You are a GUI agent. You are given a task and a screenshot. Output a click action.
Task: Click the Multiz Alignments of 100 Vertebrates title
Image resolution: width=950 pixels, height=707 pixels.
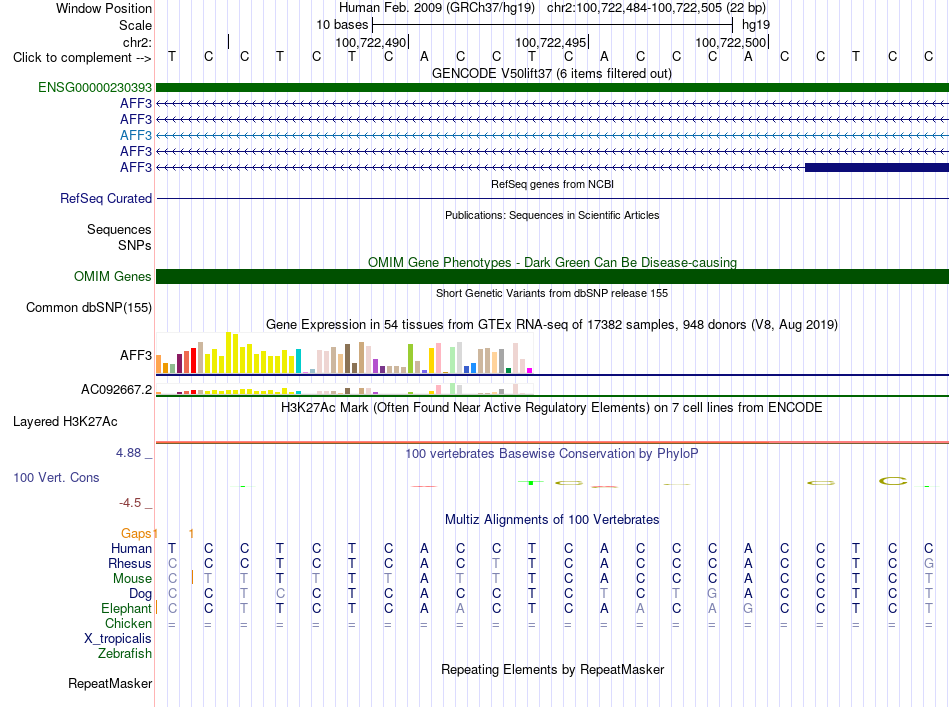[x=552, y=519]
